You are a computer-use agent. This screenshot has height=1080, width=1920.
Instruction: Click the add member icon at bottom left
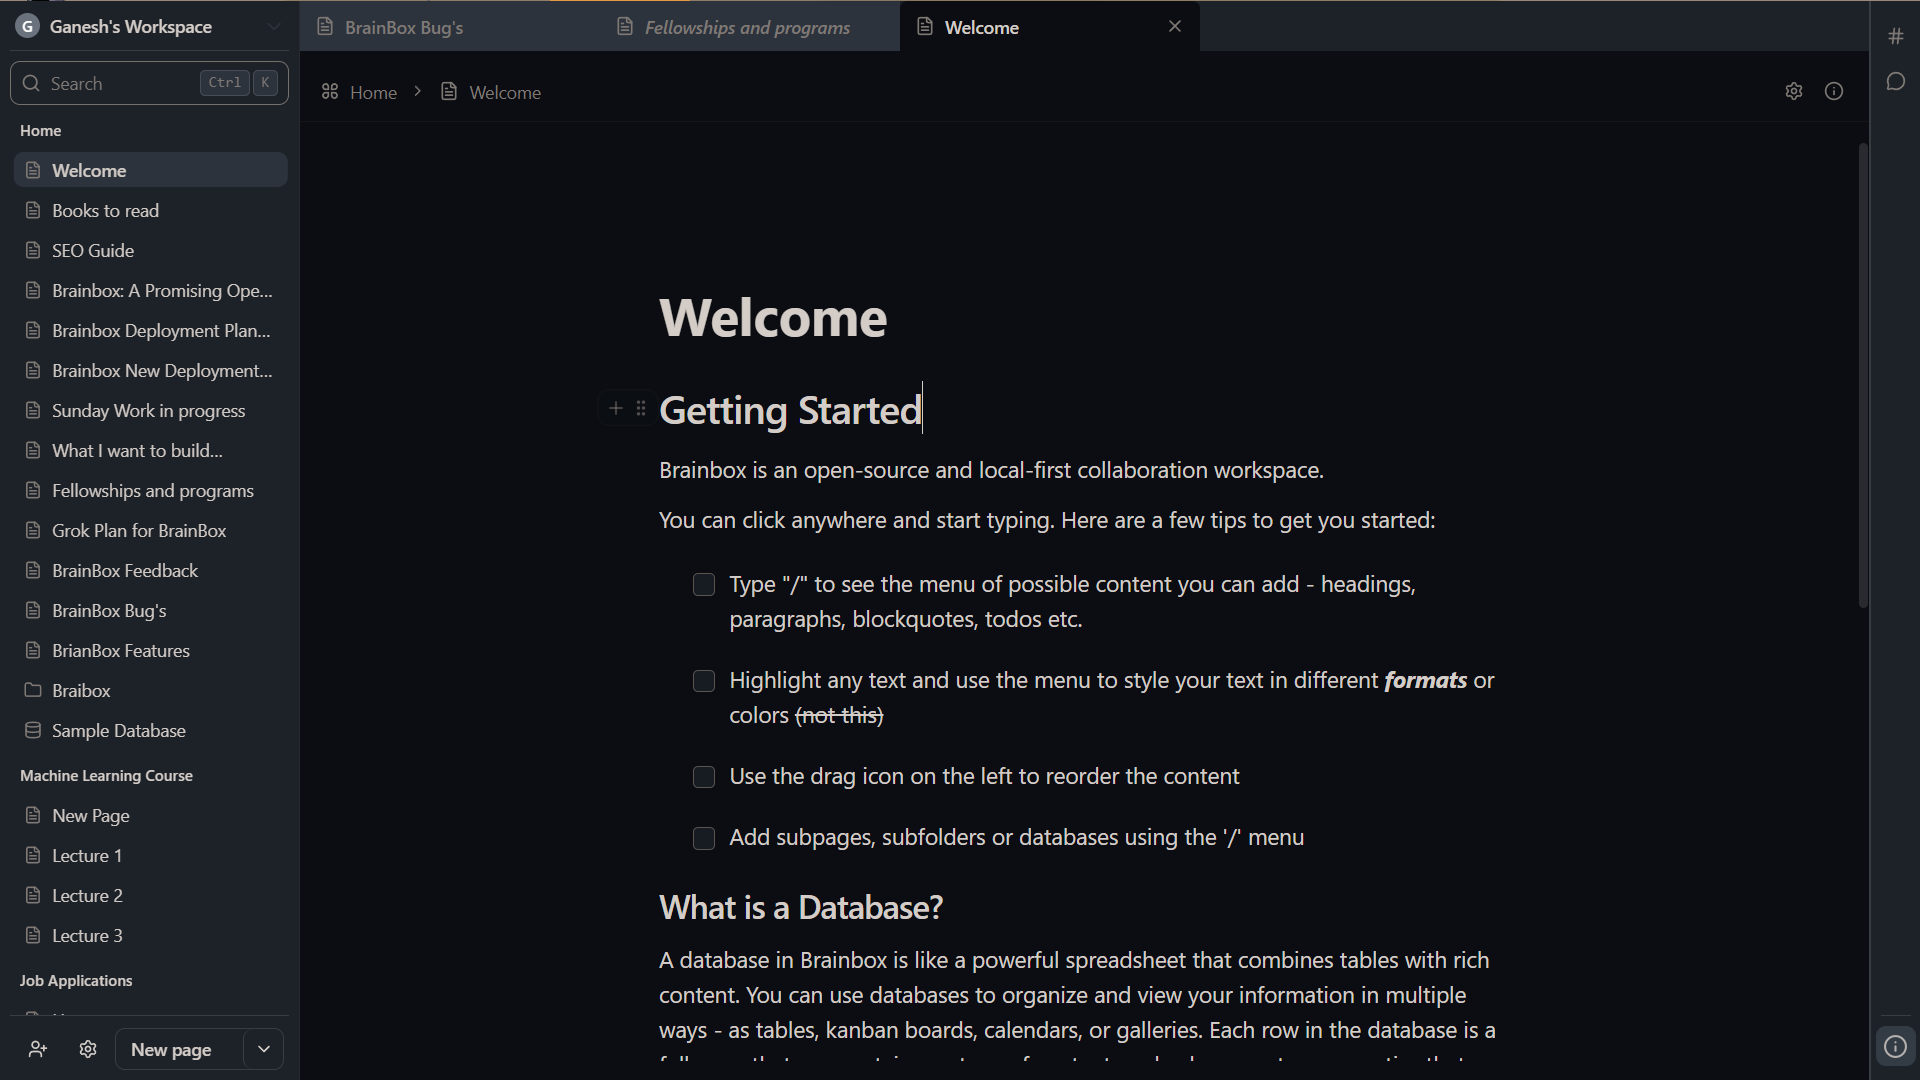37,1049
